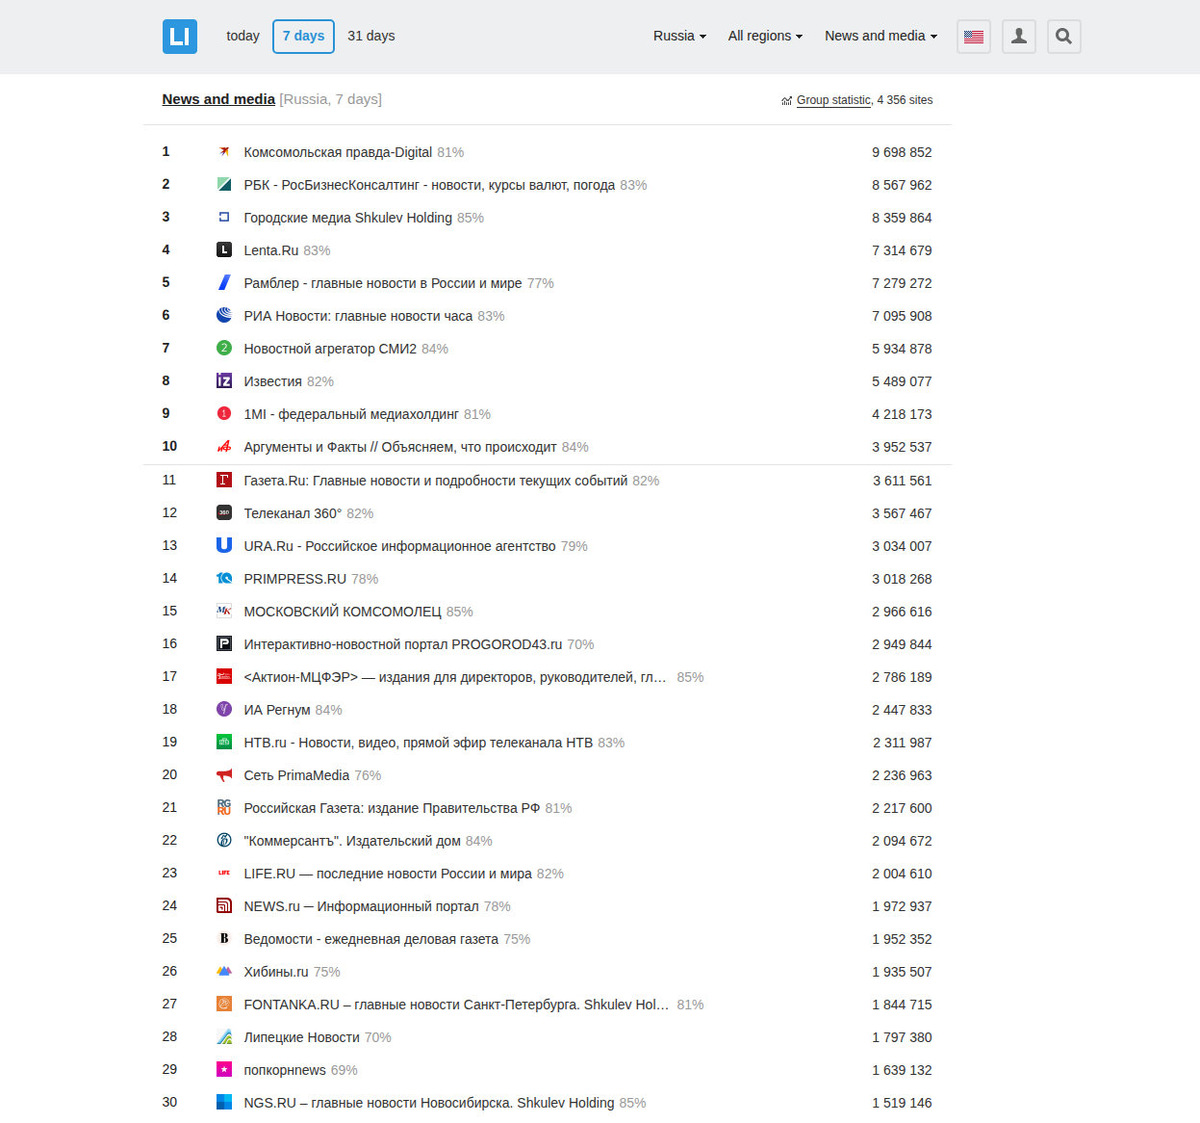Click the Комсомольская правда favicon
The image size is (1200, 1123).
point(224,152)
